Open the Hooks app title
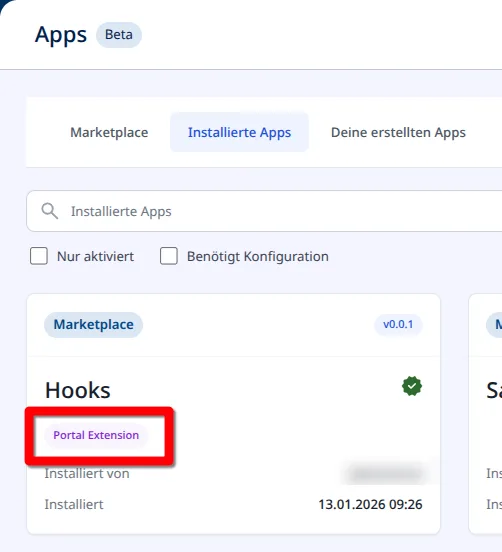The width and height of the screenshot is (502, 552). click(x=78, y=390)
